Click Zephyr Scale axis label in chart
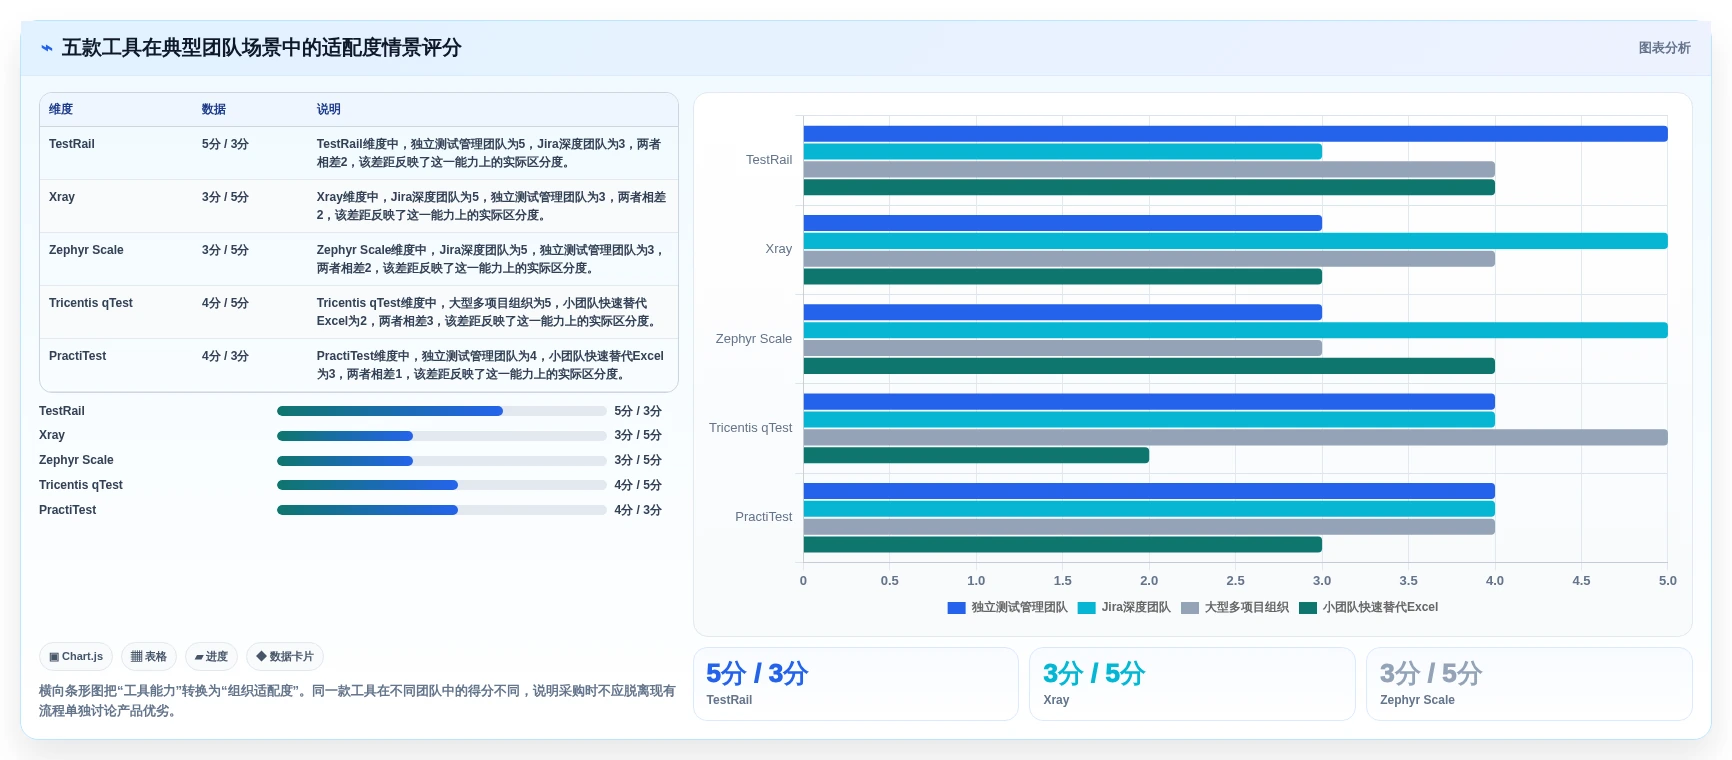 [754, 339]
